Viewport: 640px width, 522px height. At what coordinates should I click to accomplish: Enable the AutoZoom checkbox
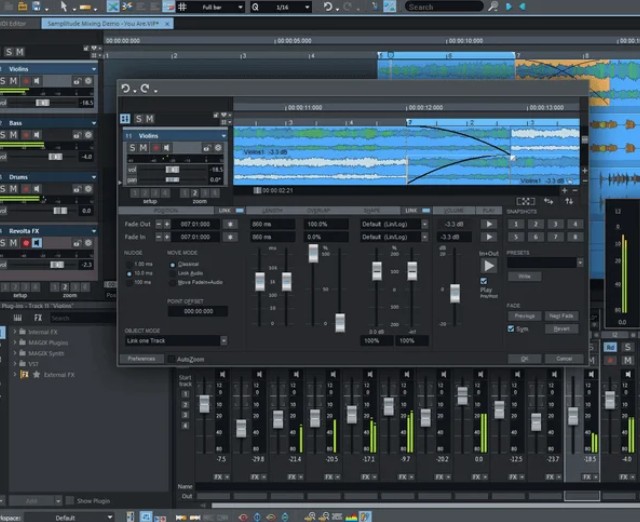coord(173,358)
